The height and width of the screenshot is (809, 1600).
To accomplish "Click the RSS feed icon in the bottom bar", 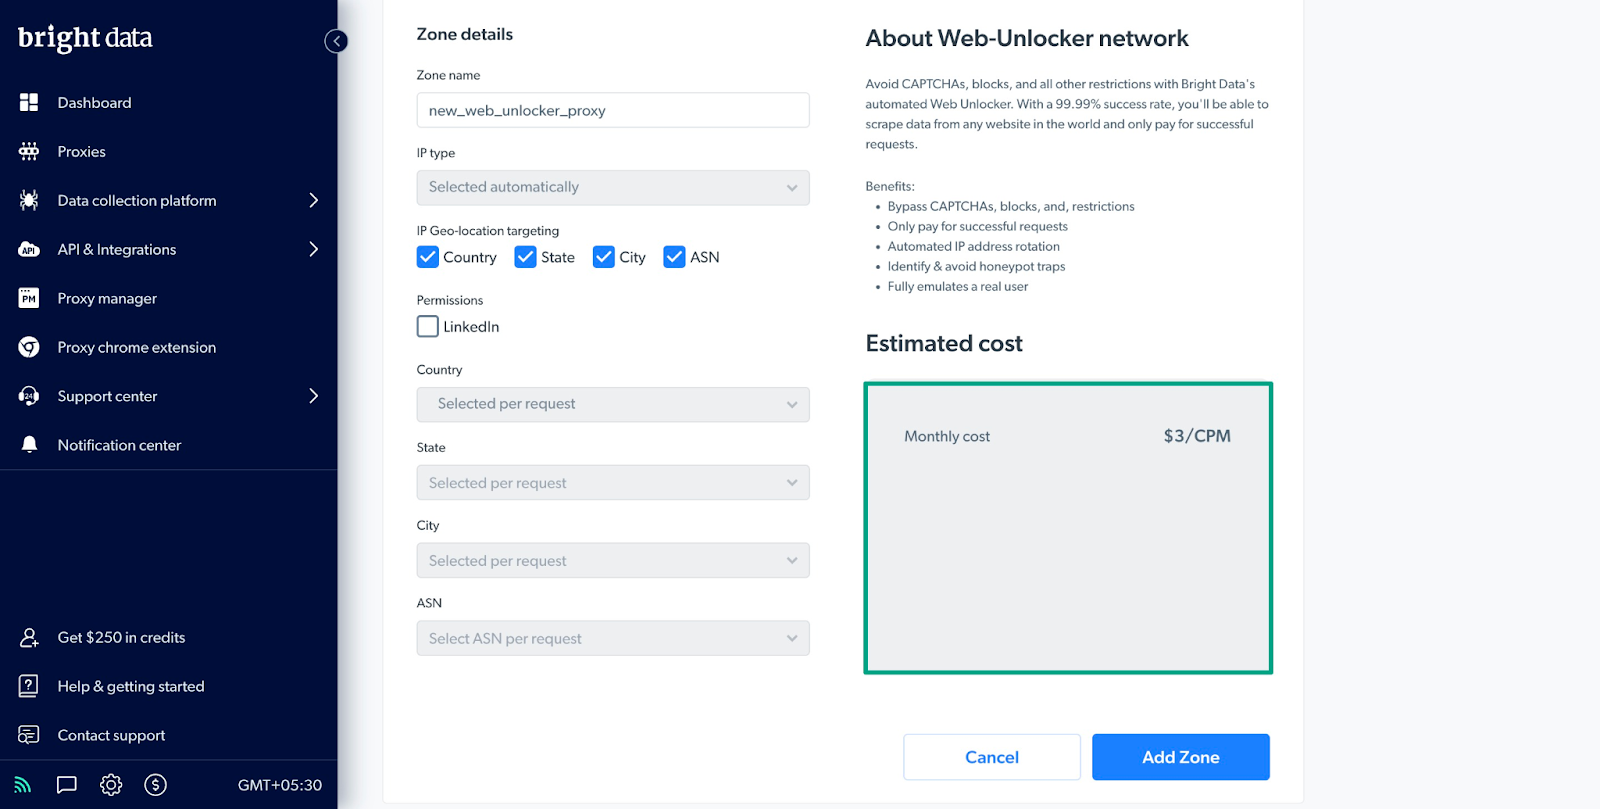I will pyautogui.click(x=23, y=785).
